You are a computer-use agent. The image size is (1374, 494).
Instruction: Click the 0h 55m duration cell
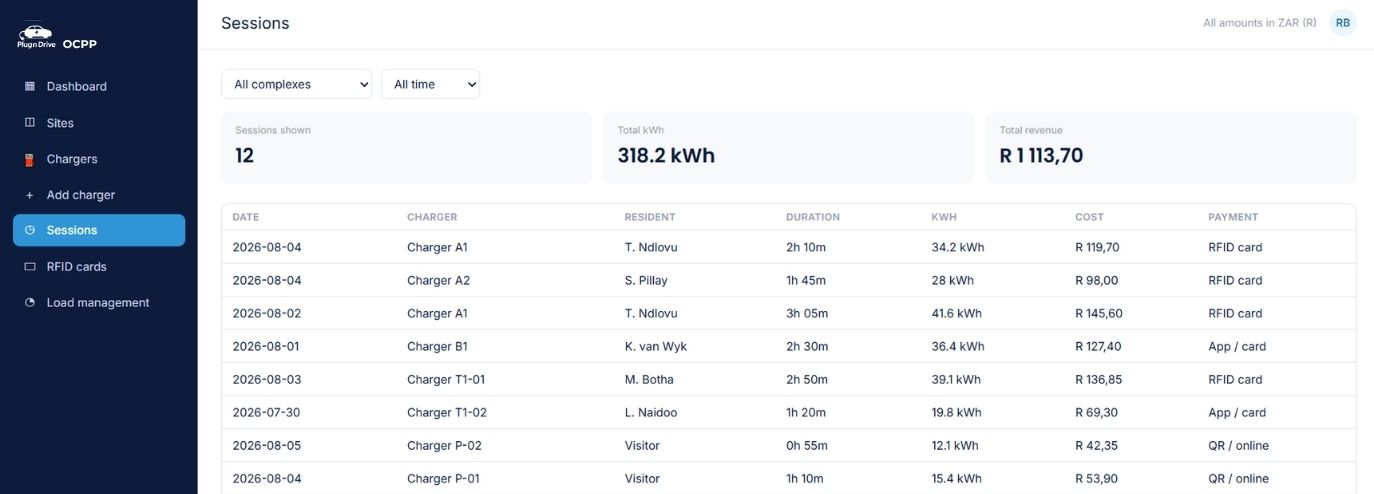pyautogui.click(x=806, y=445)
